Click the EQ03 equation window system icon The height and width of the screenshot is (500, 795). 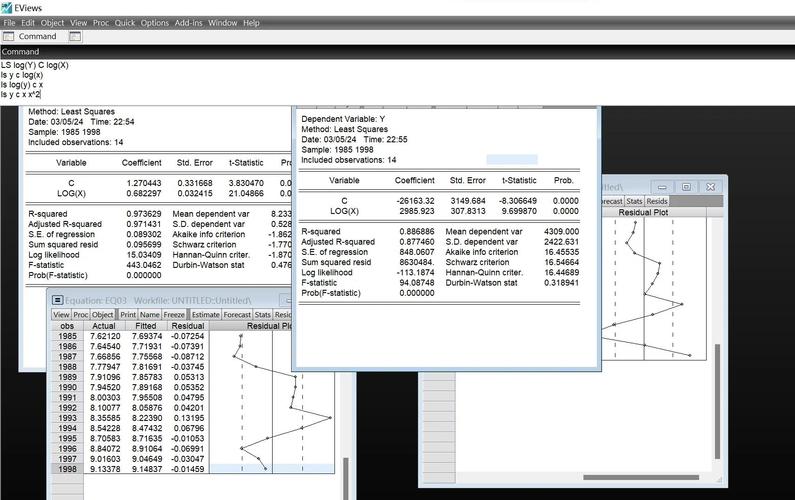pyautogui.click(x=57, y=299)
